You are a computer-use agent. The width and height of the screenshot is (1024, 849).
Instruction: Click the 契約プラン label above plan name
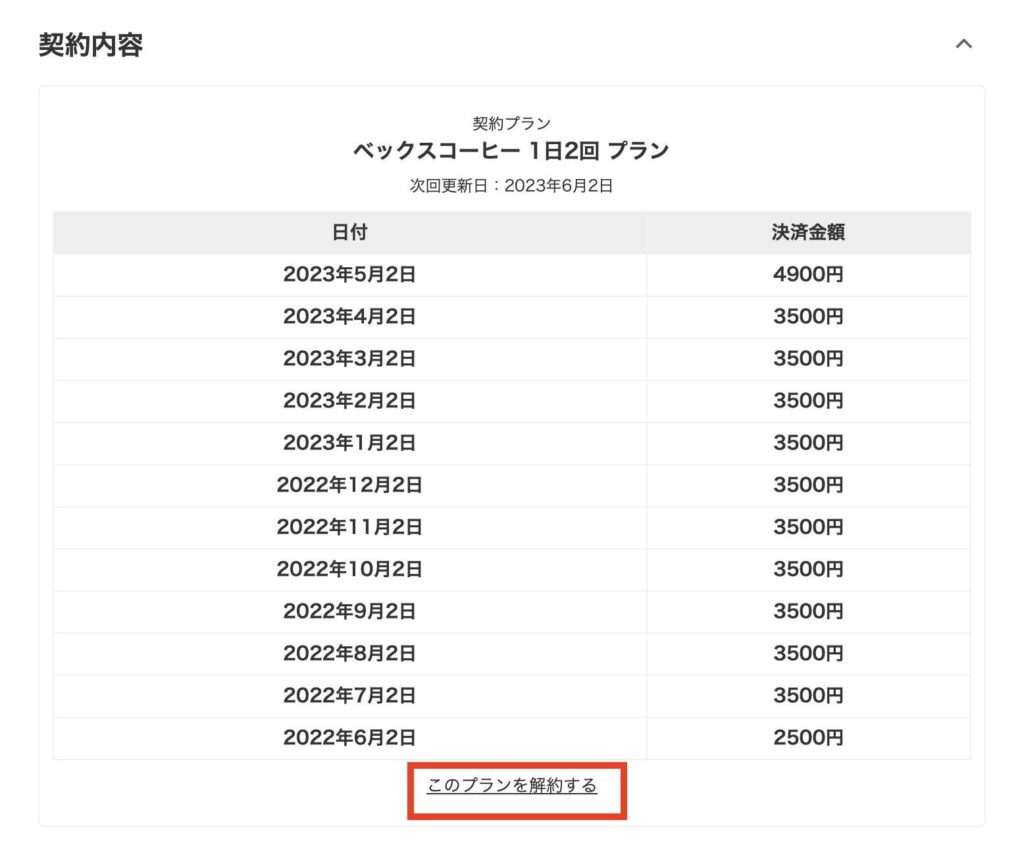[x=511, y=123]
